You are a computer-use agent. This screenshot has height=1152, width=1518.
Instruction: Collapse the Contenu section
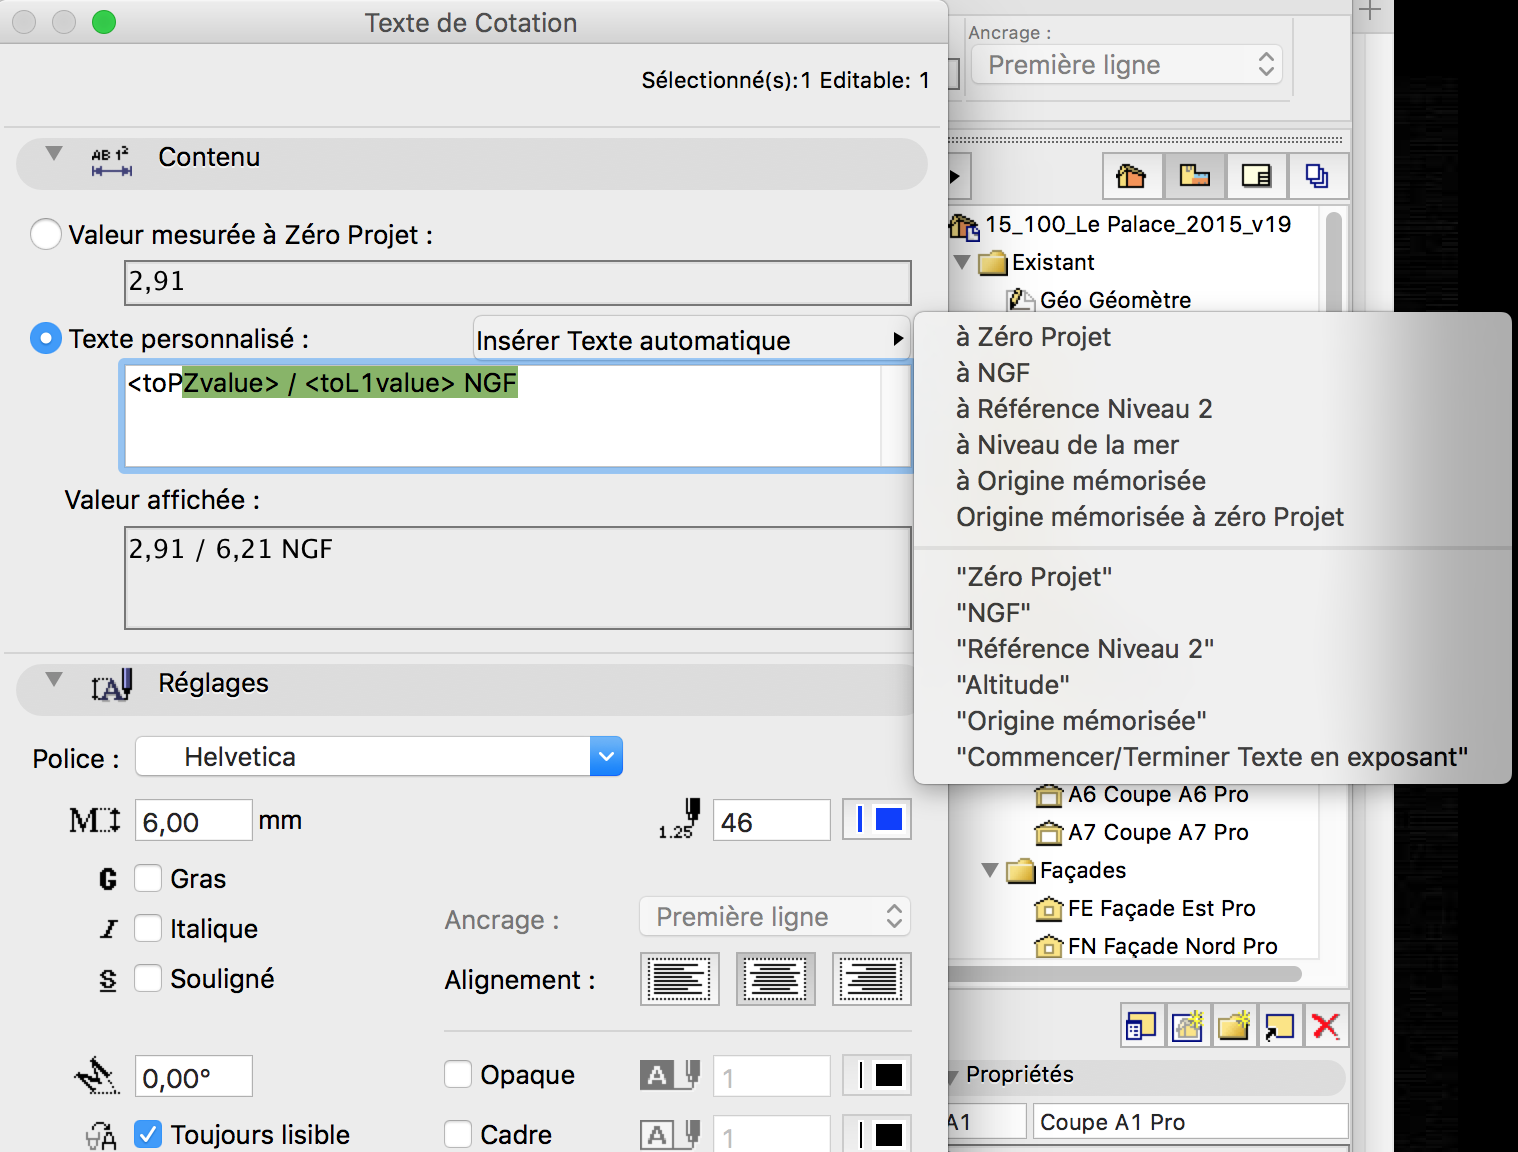[x=54, y=154]
